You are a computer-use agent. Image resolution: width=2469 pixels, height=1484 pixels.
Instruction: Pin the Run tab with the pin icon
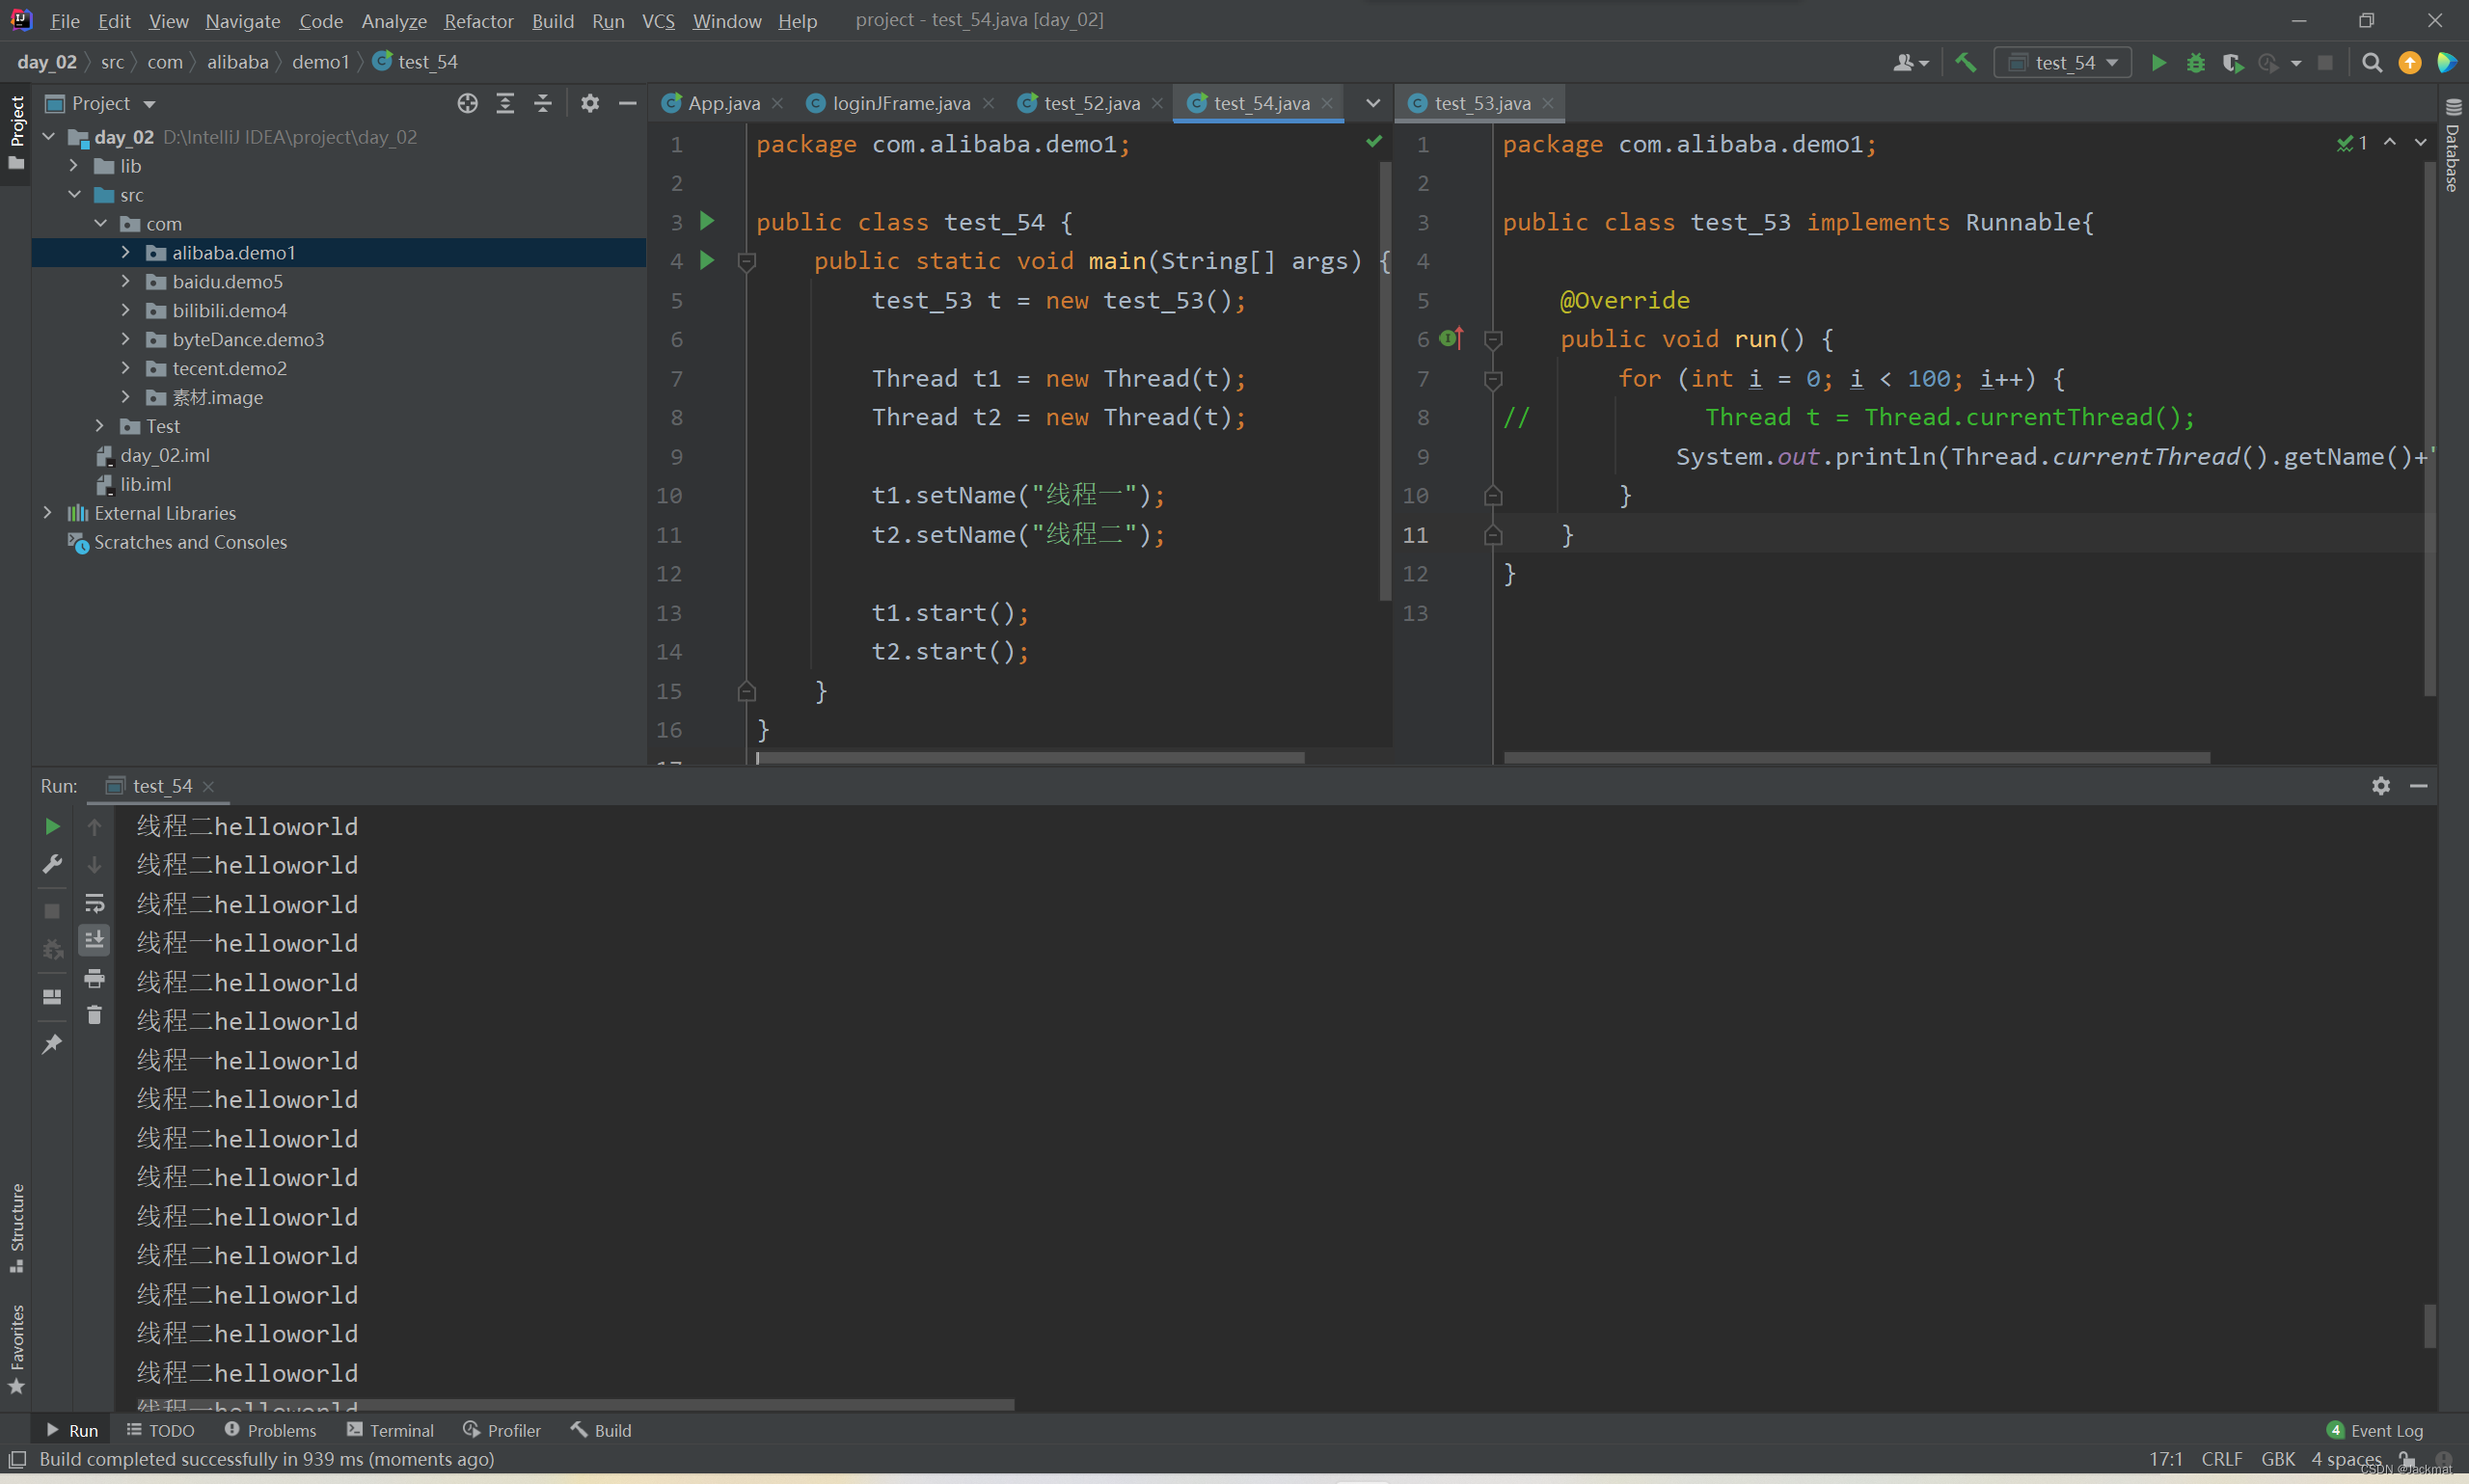click(52, 1044)
